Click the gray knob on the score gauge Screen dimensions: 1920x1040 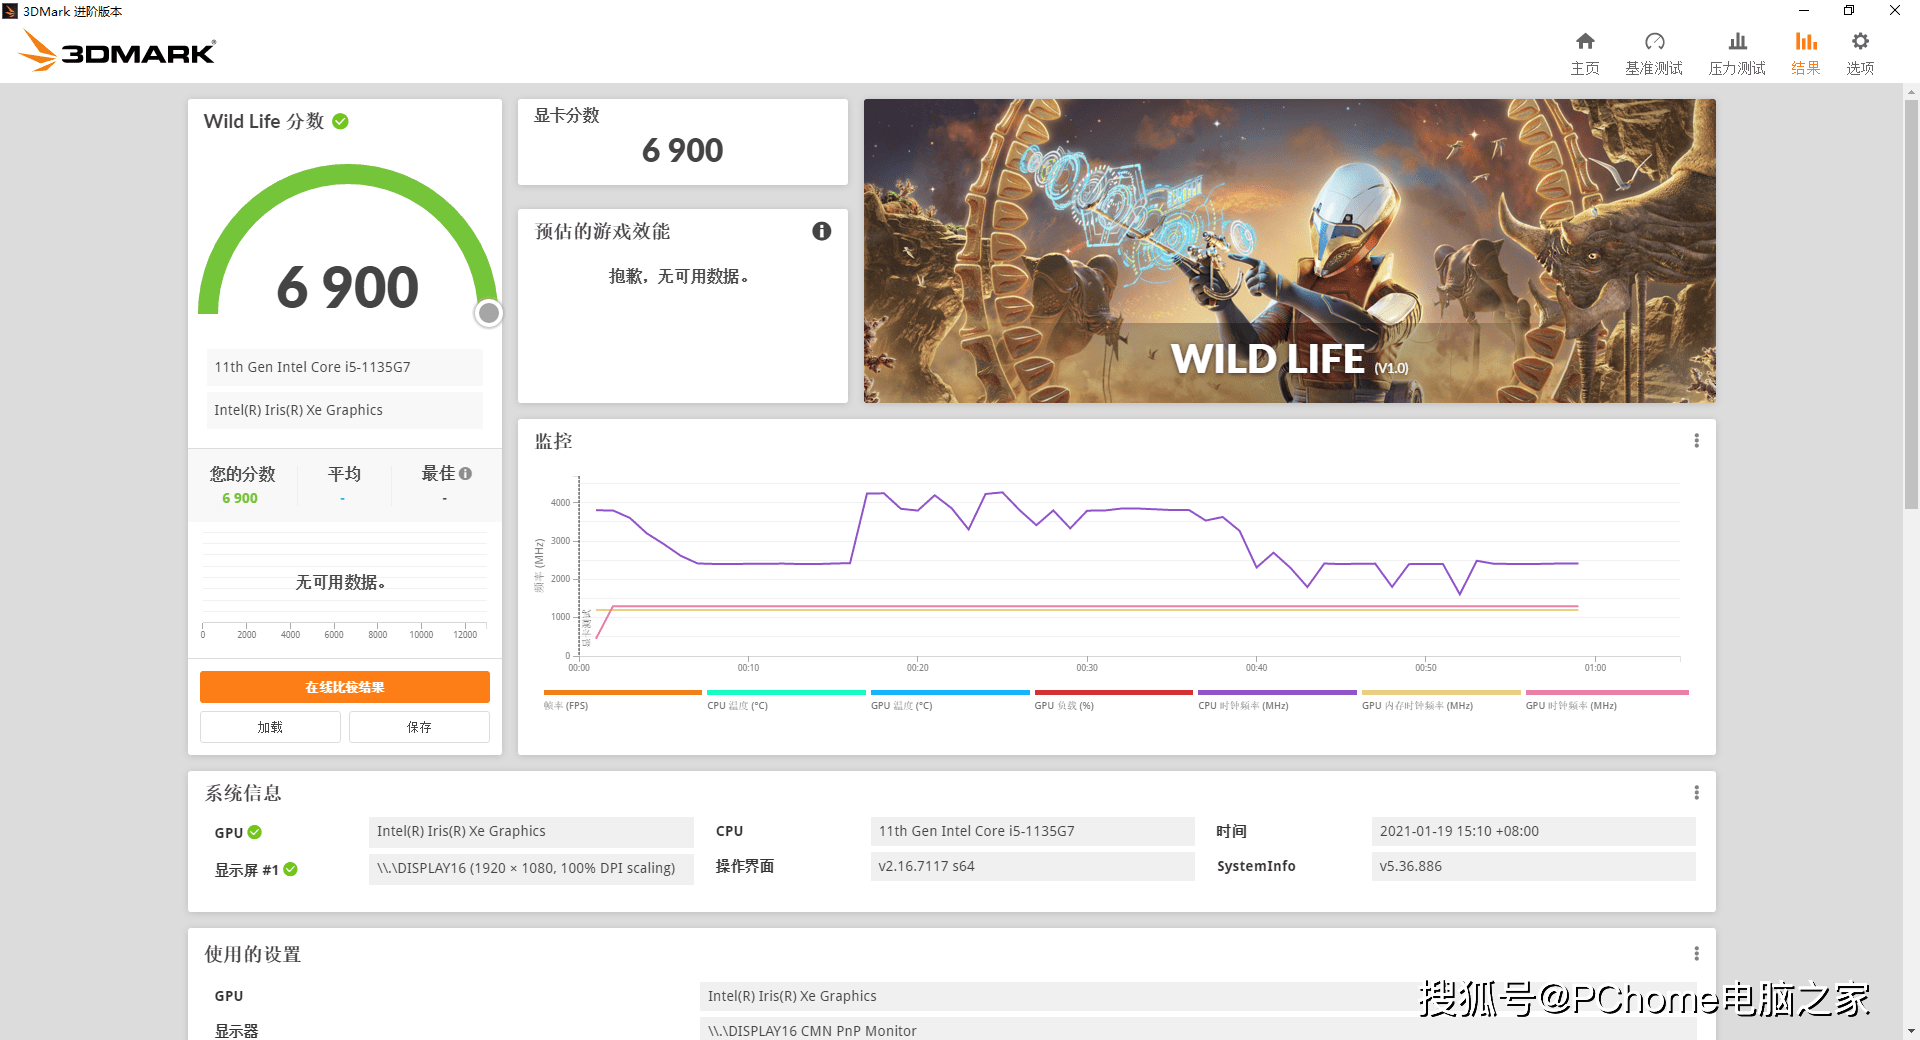tap(488, 313)
